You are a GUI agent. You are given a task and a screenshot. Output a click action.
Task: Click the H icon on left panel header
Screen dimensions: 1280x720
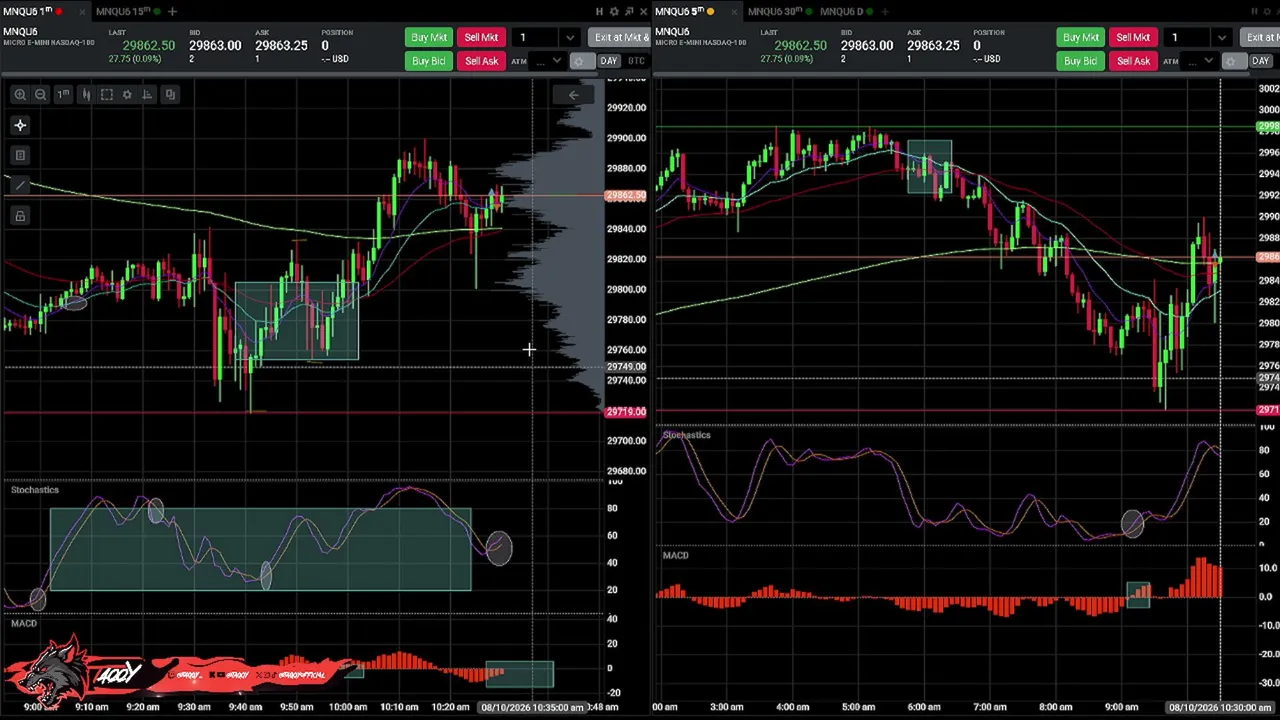[599, 11]
